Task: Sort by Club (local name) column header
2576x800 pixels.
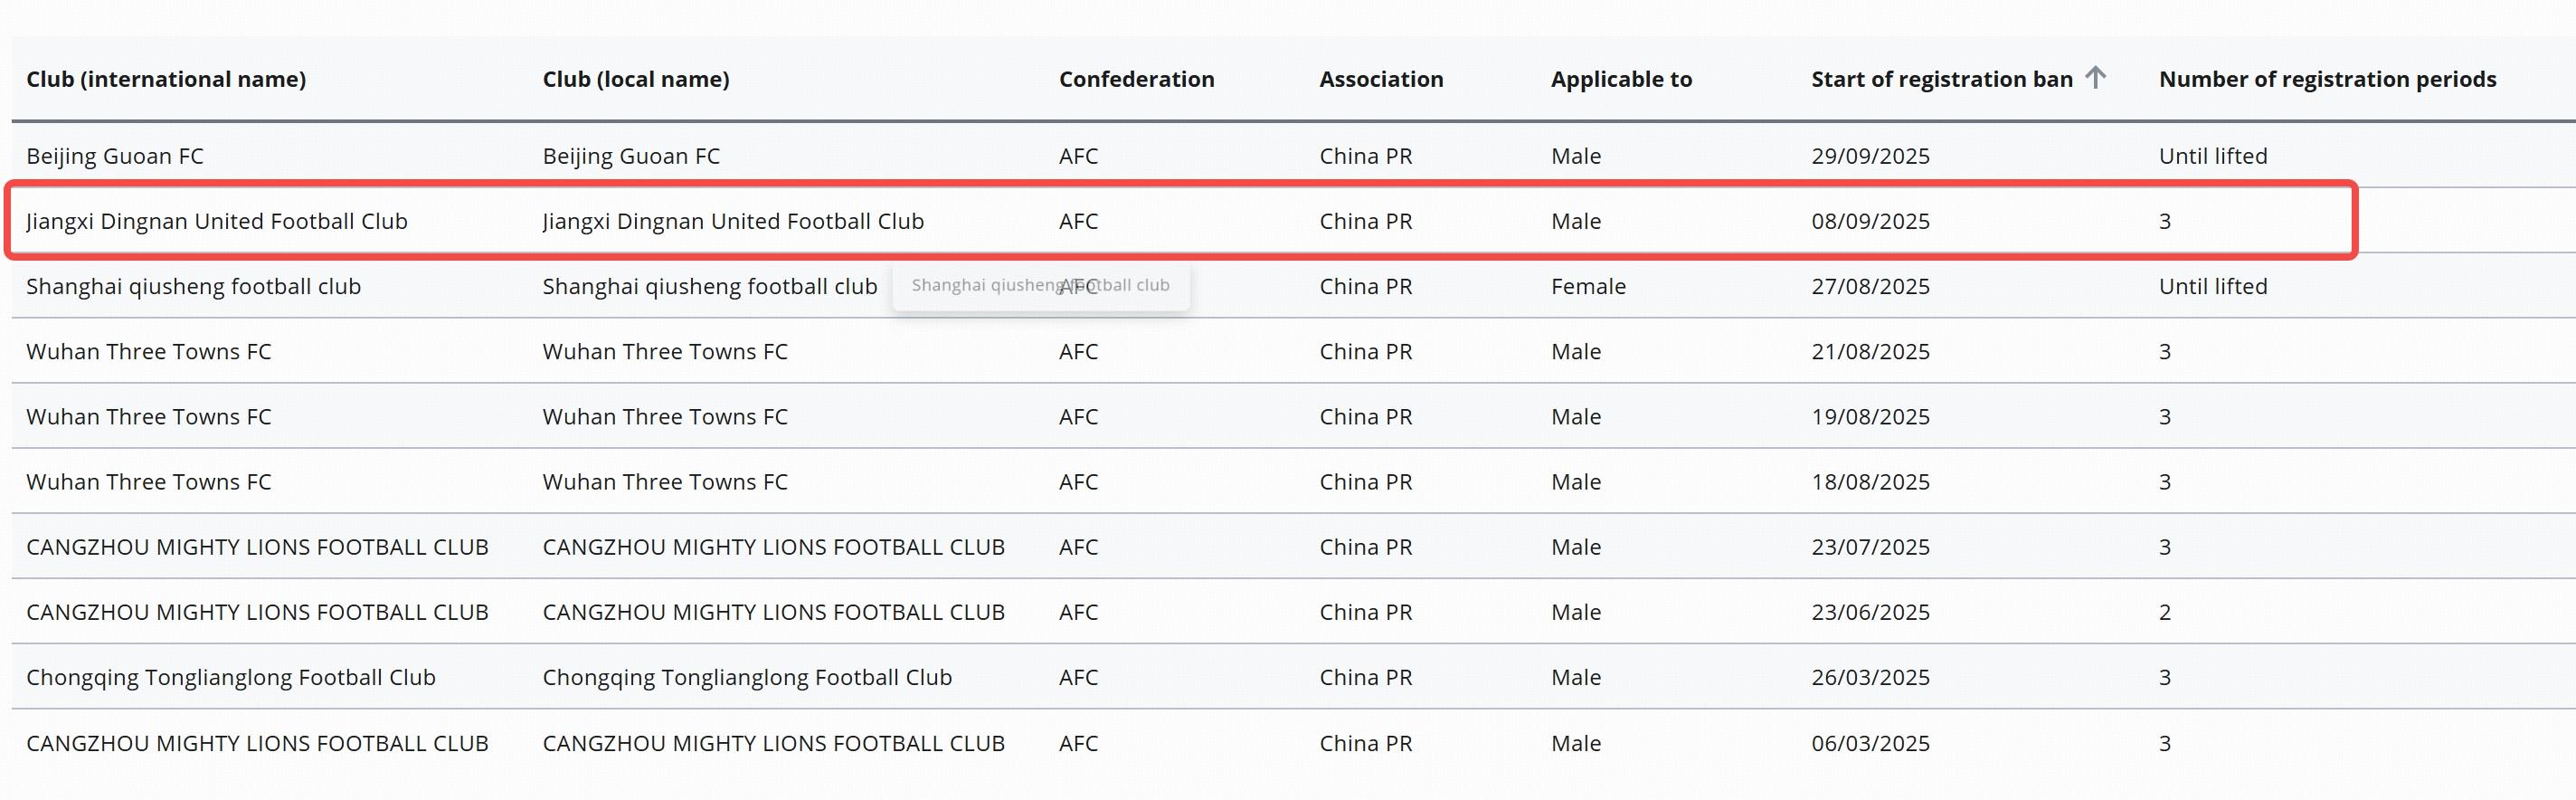Action: click(x=636, y=80)
